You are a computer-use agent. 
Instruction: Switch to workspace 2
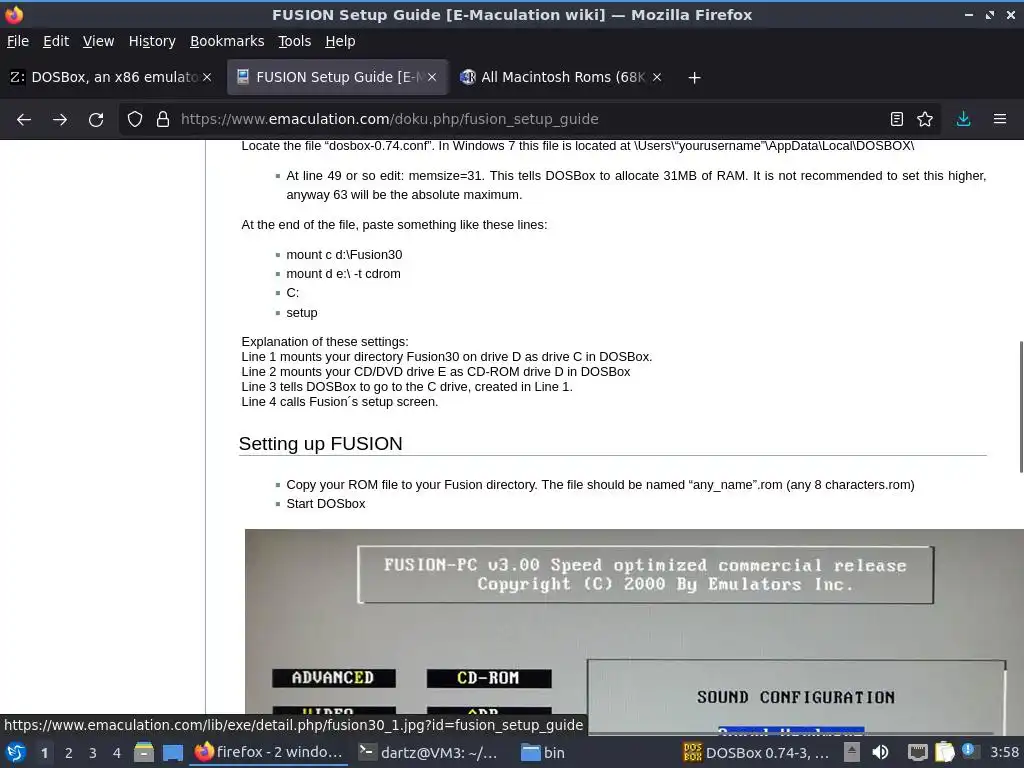point(69,753)
